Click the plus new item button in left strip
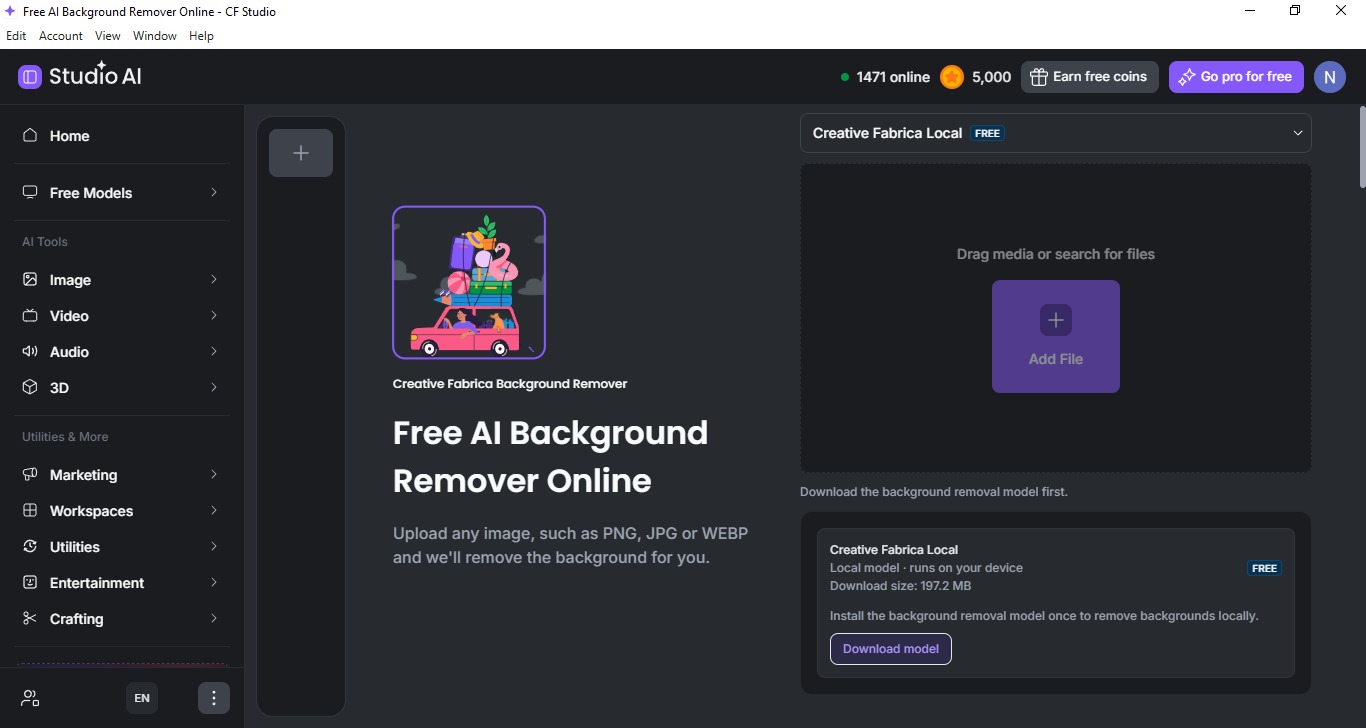This screenshot has width=1366, height=728. [301, 153]
